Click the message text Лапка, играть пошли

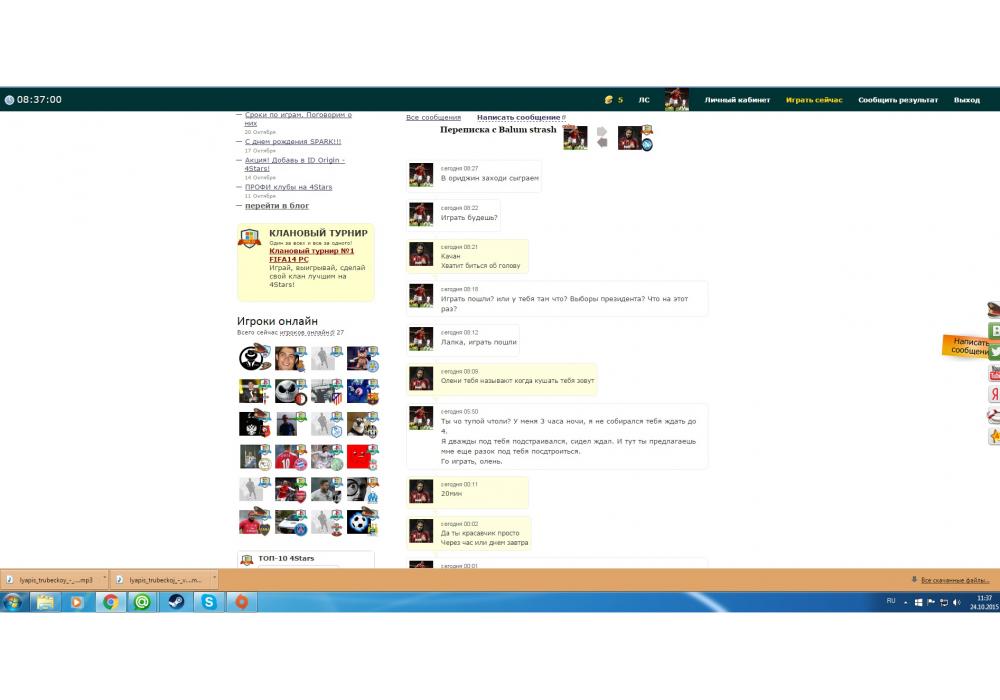point(478,342)
